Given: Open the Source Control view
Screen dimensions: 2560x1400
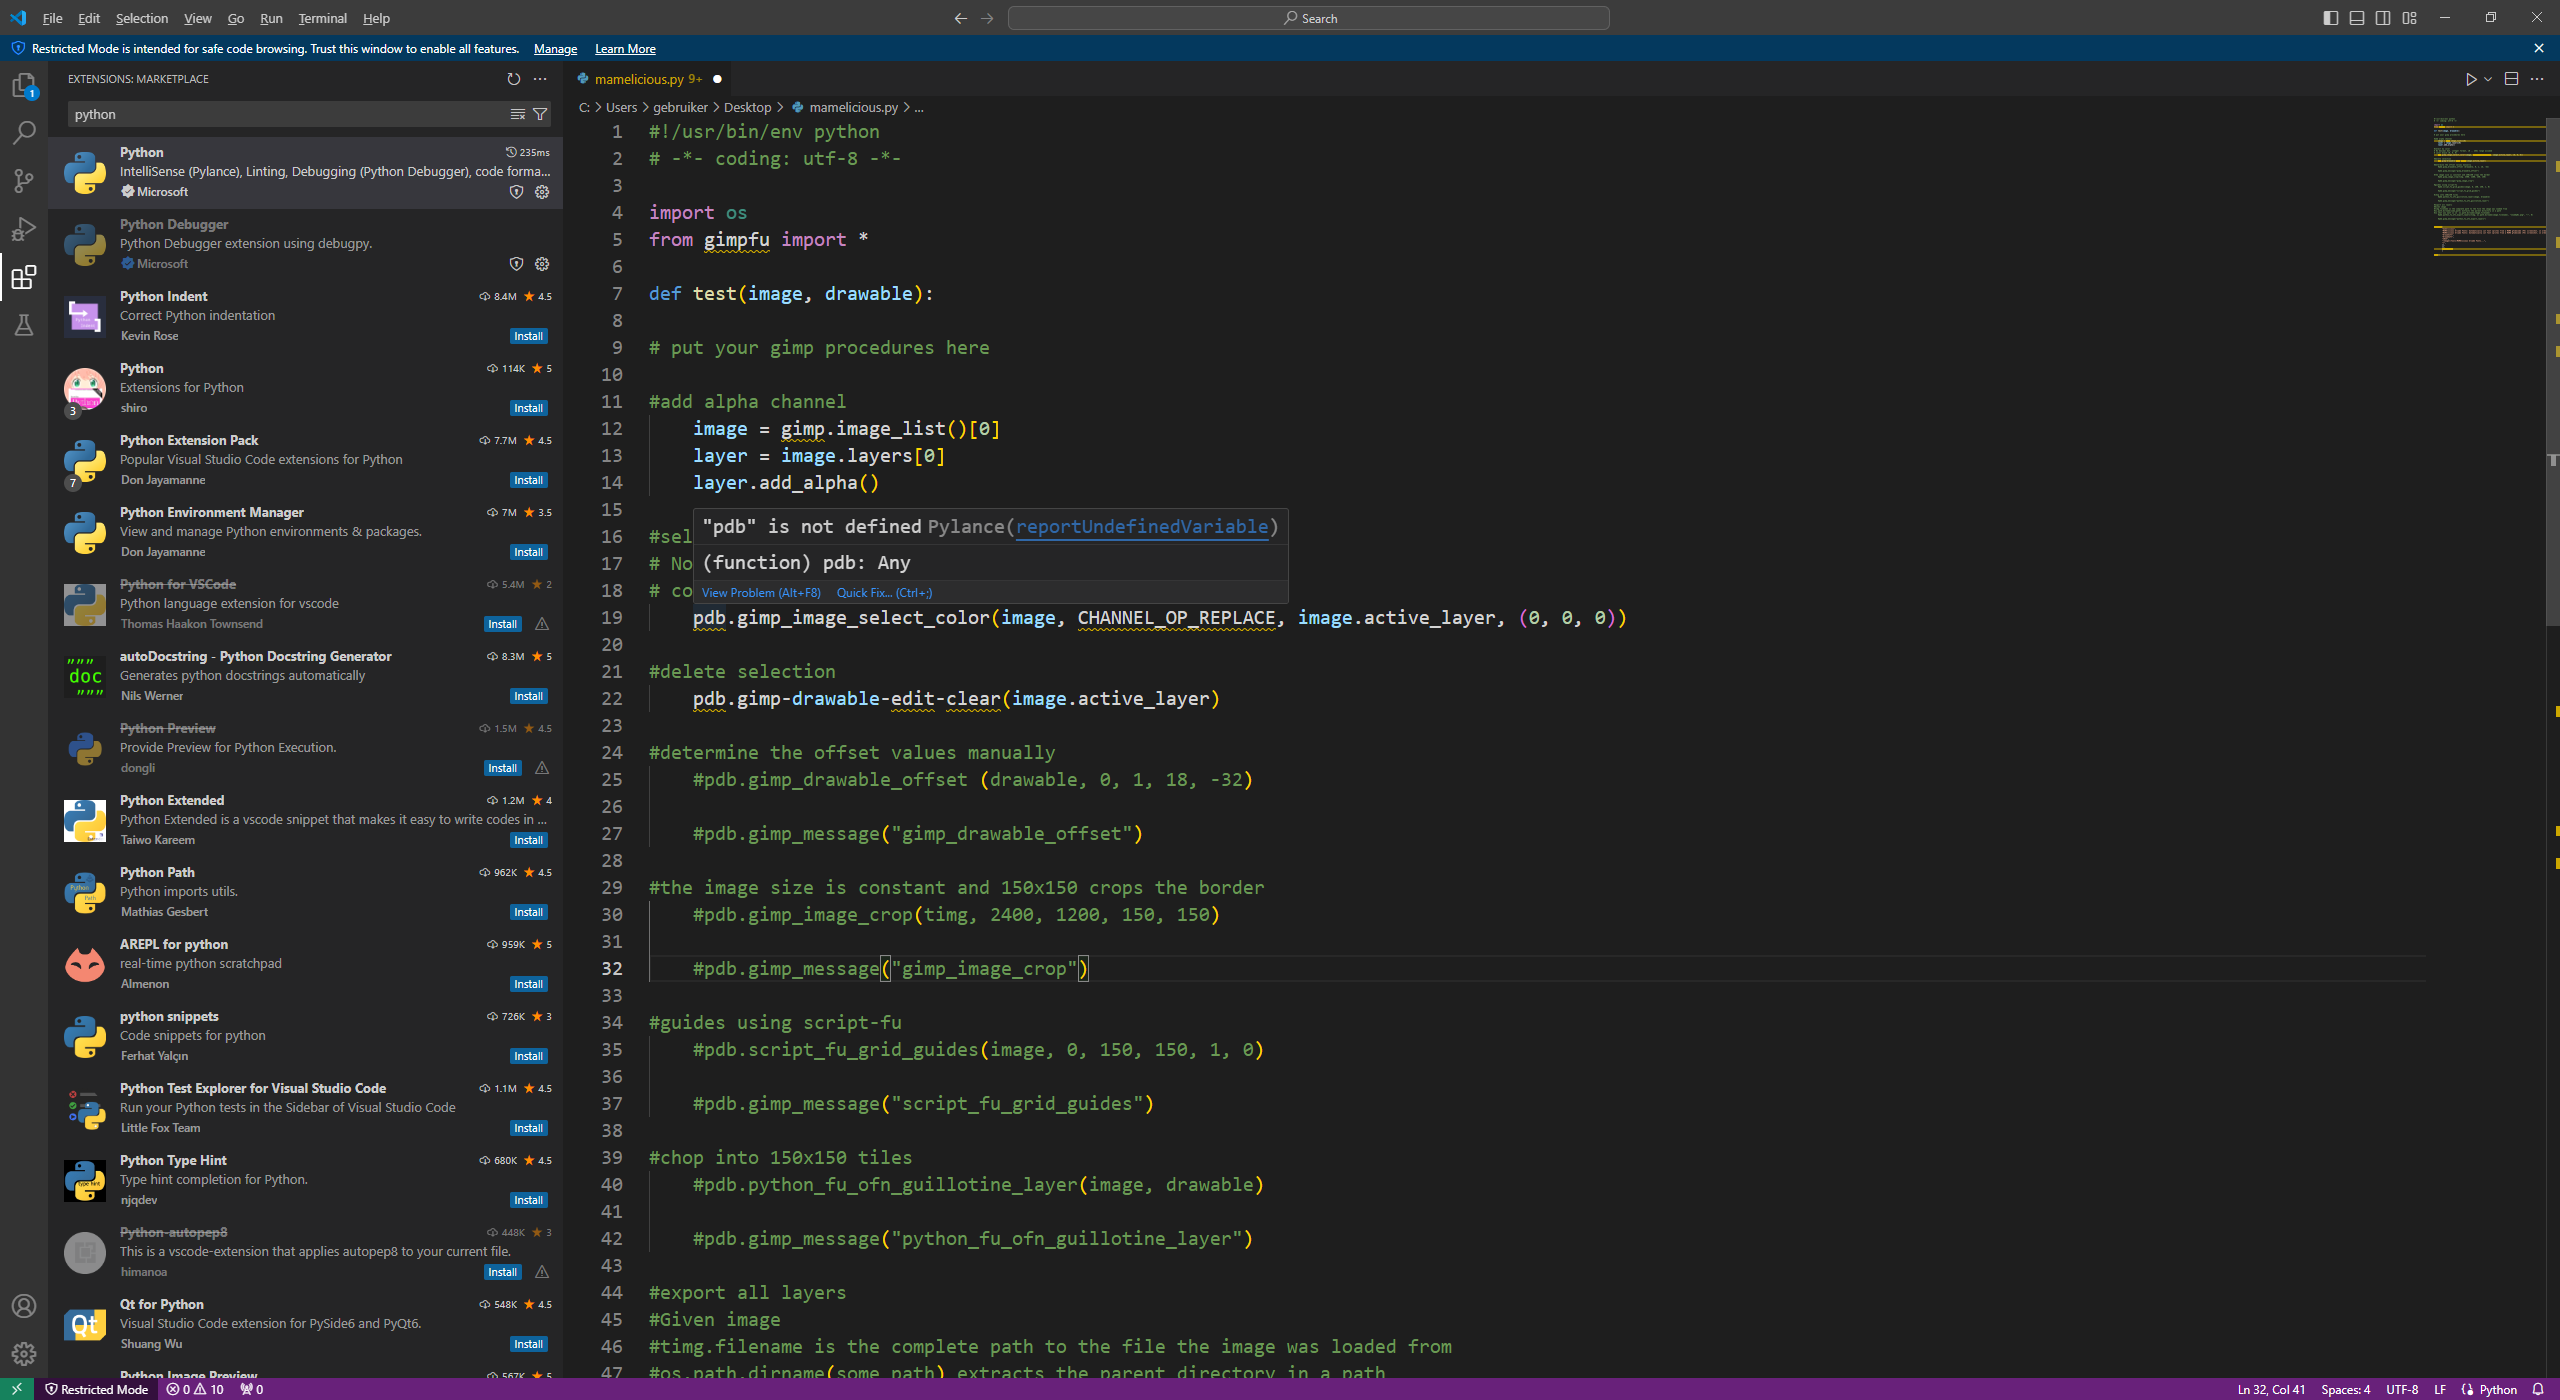Looking at the screenshot, I should click(x=24, y=181).
